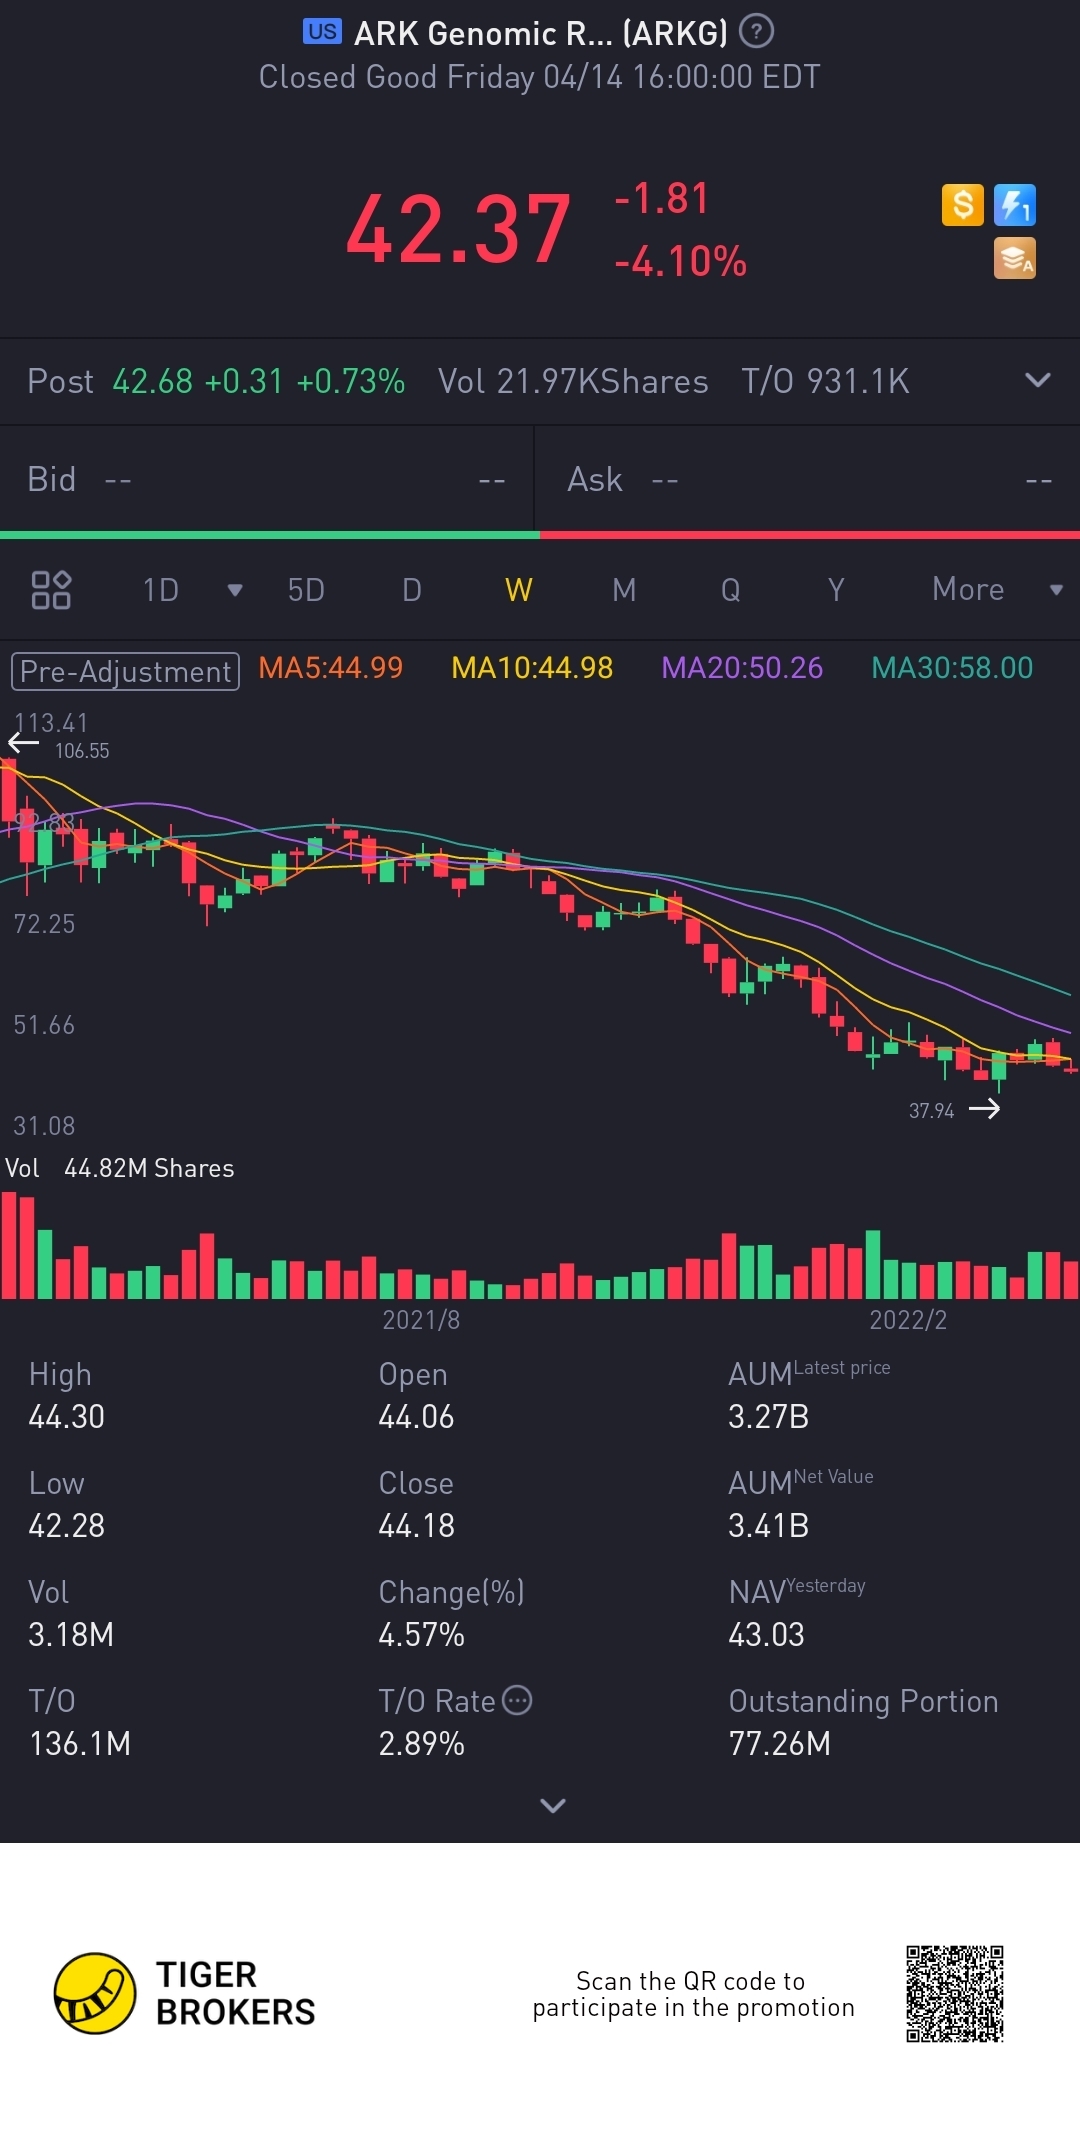Image resolution: width=1080 pixels, height=2145 pixels.
Task: Open the yellow dollar sign icon
Action: click(963, 205)
